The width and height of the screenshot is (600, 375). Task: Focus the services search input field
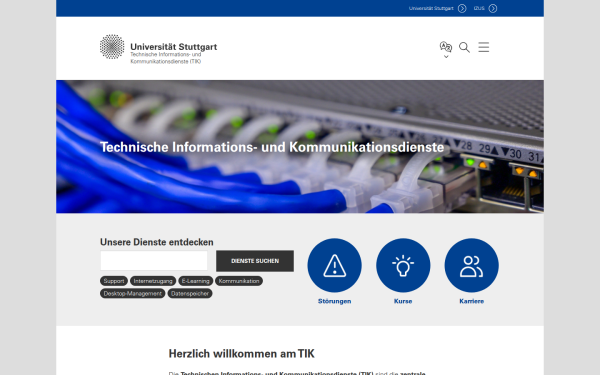(154, 261)
